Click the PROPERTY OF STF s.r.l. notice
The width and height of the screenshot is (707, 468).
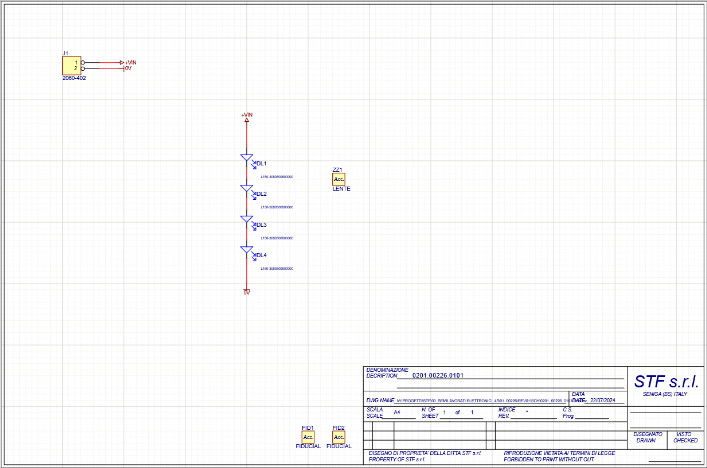click(x=397, y=459)
